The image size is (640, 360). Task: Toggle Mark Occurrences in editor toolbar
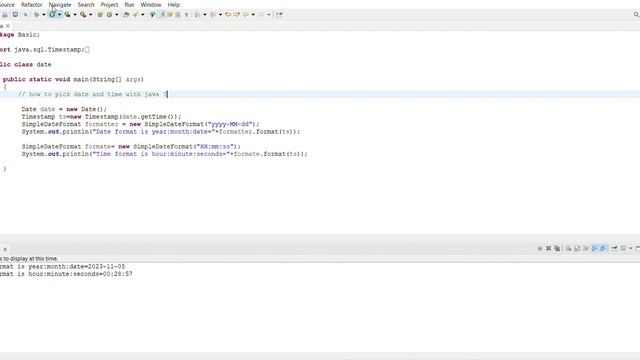pos(161,15)
